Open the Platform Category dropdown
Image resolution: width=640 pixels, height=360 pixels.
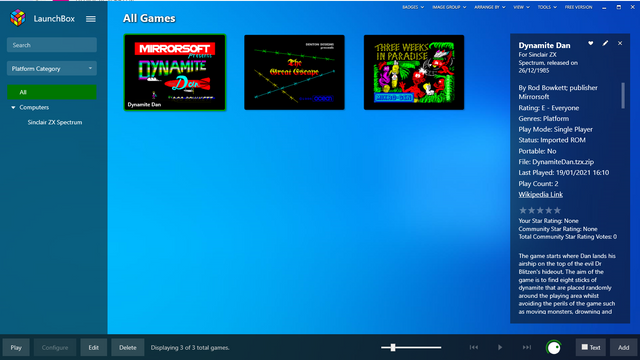click(x=52, y=69)
